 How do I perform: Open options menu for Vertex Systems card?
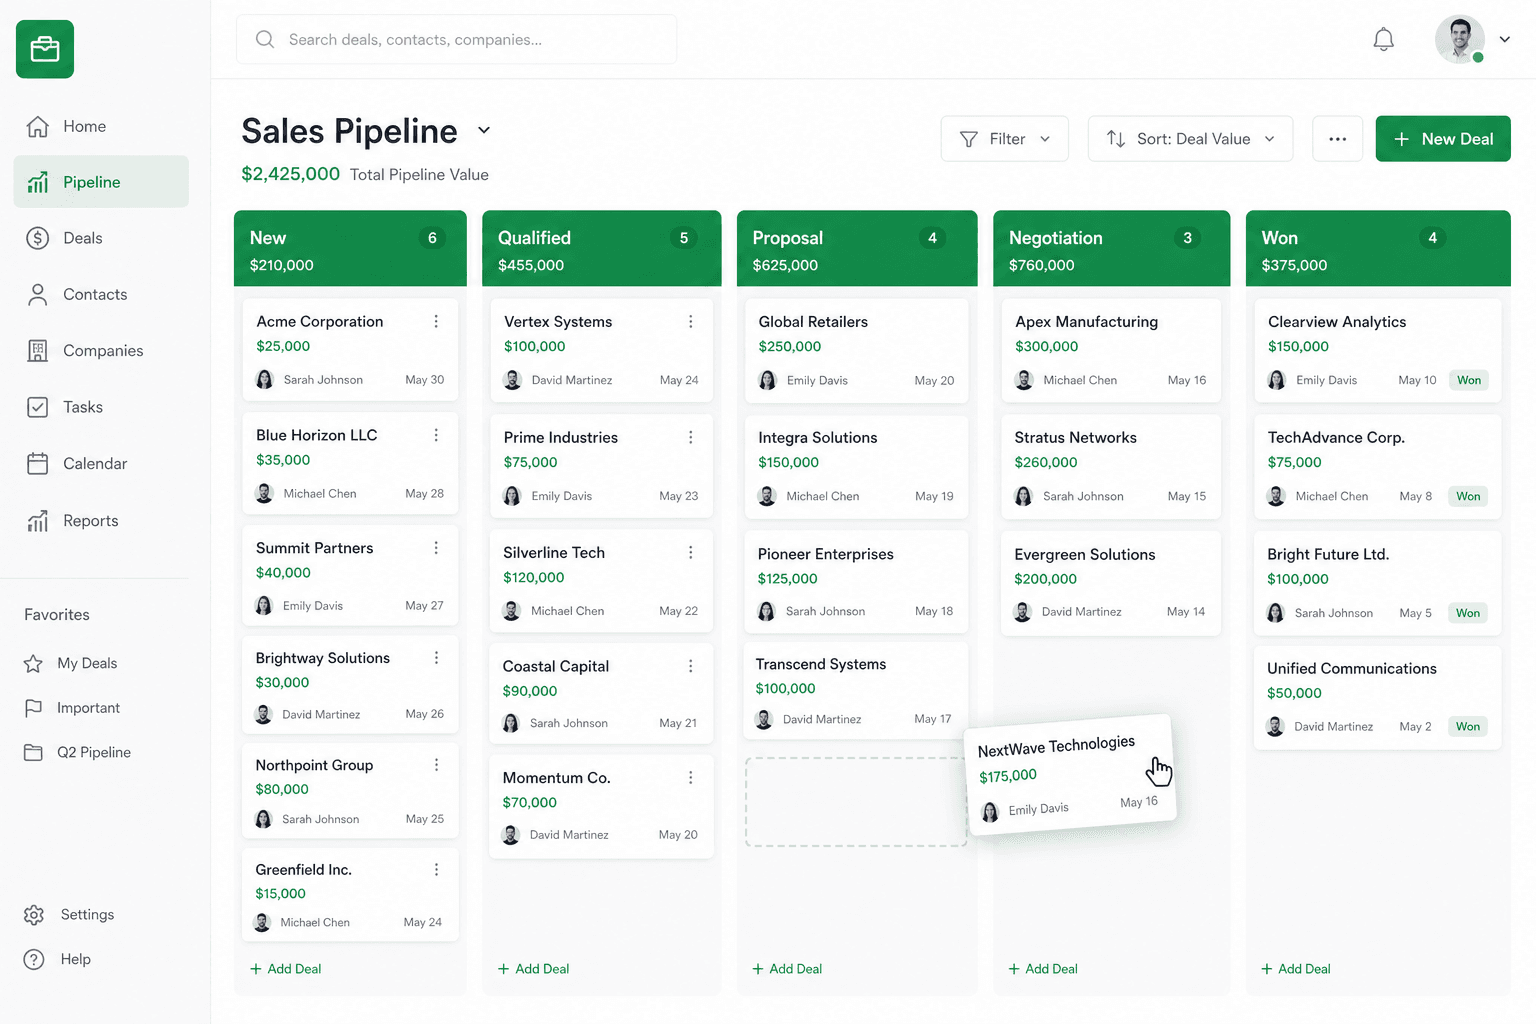coord(691,322)
